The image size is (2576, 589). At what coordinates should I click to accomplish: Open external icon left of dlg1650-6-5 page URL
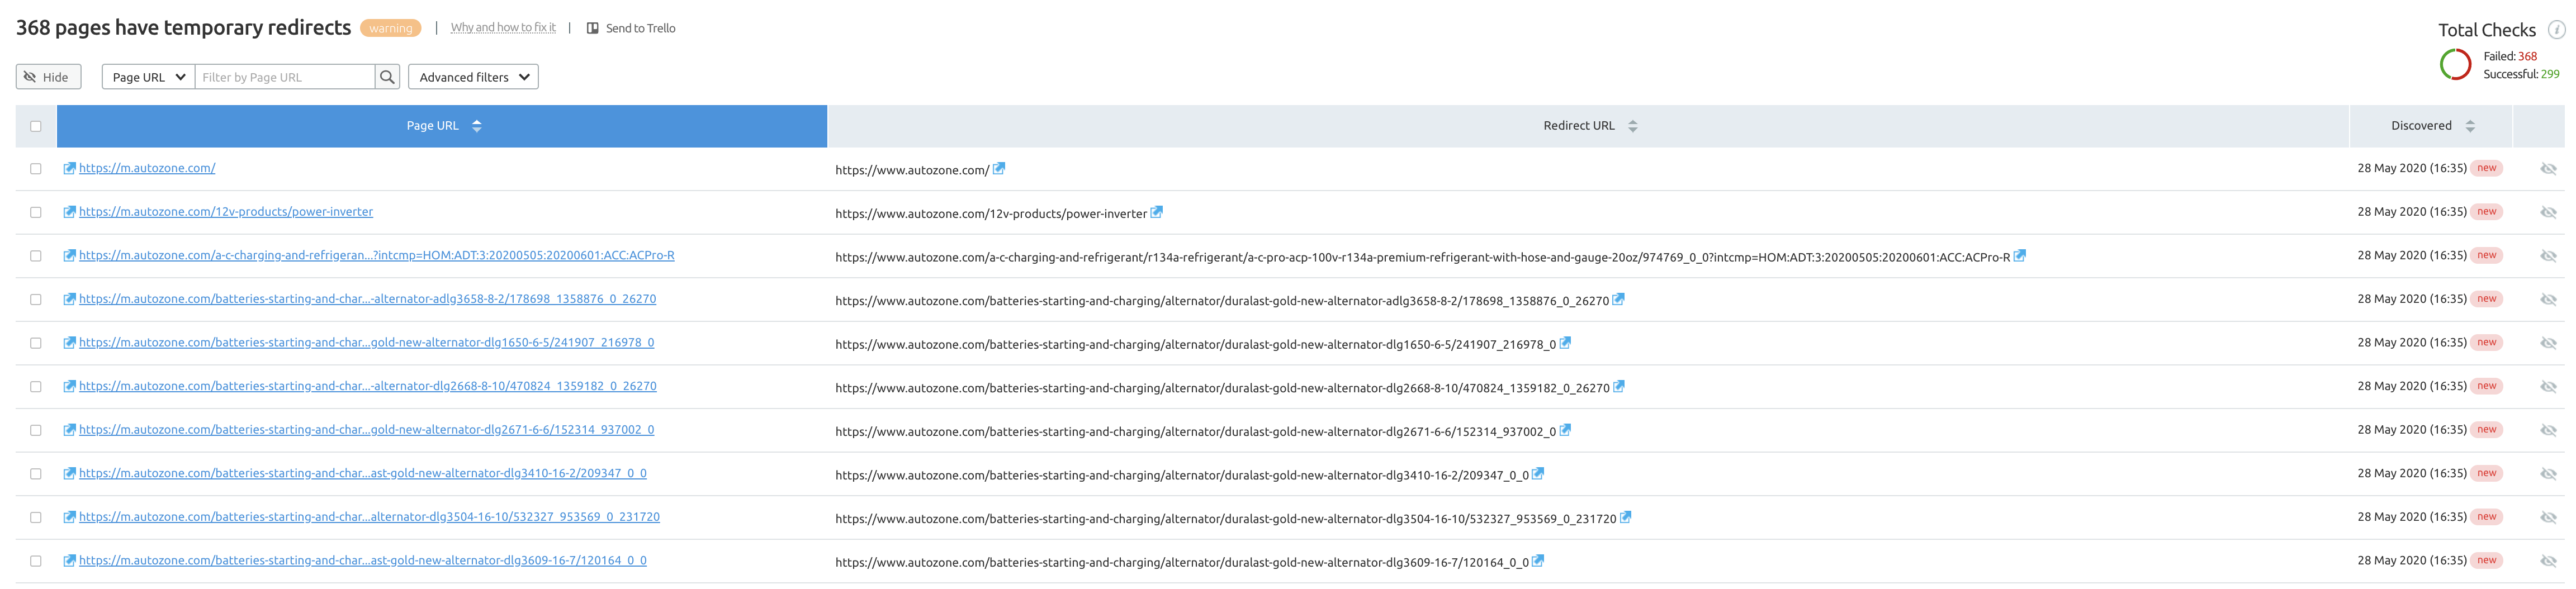pos(70,343)
